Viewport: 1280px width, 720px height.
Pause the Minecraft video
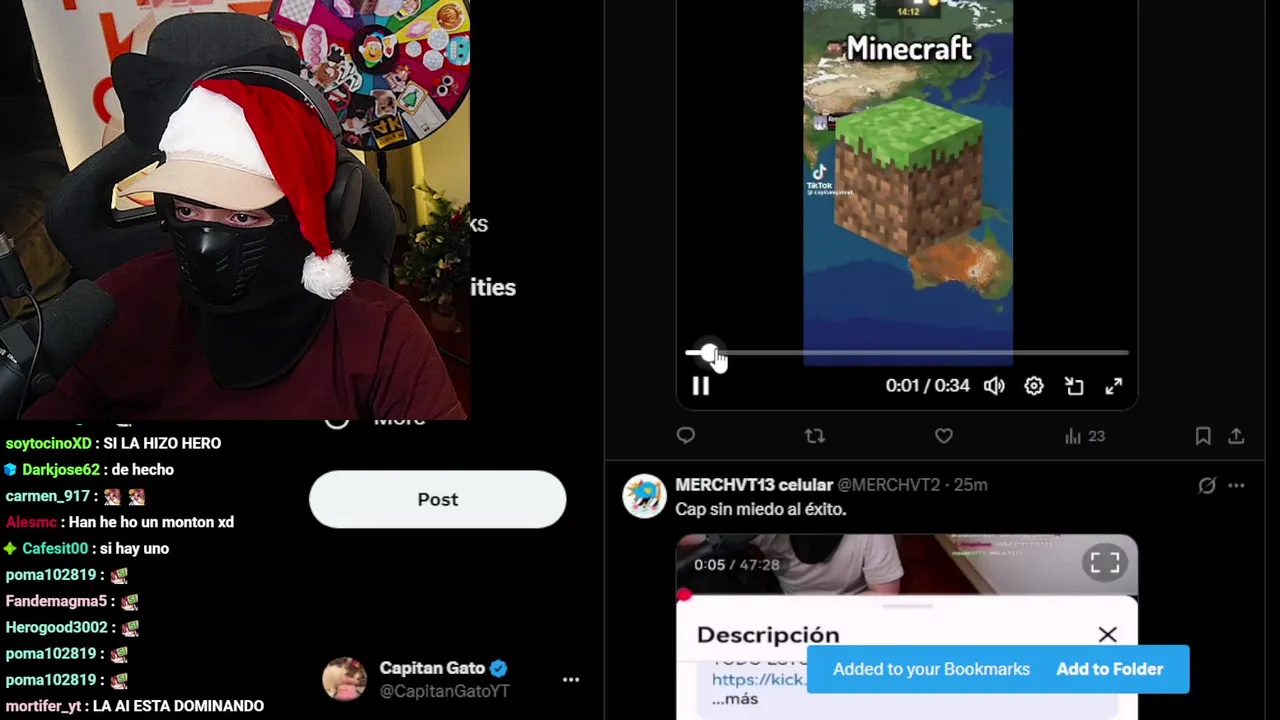pos(700,386)
